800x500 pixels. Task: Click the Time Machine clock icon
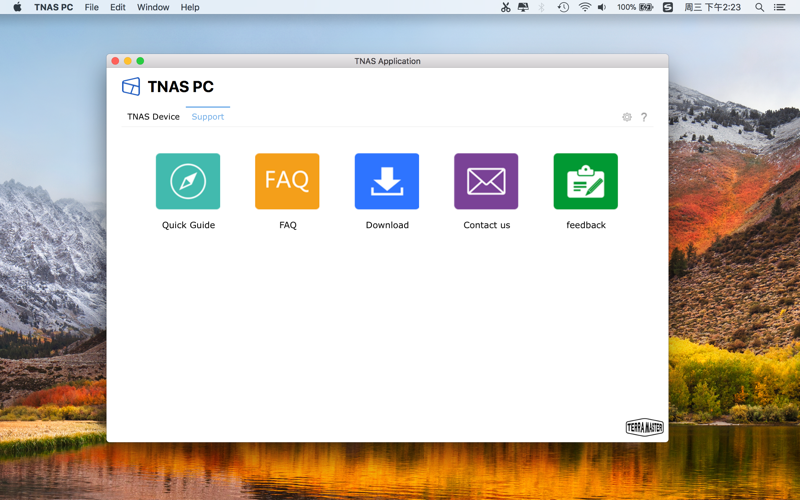click(563, 7)
